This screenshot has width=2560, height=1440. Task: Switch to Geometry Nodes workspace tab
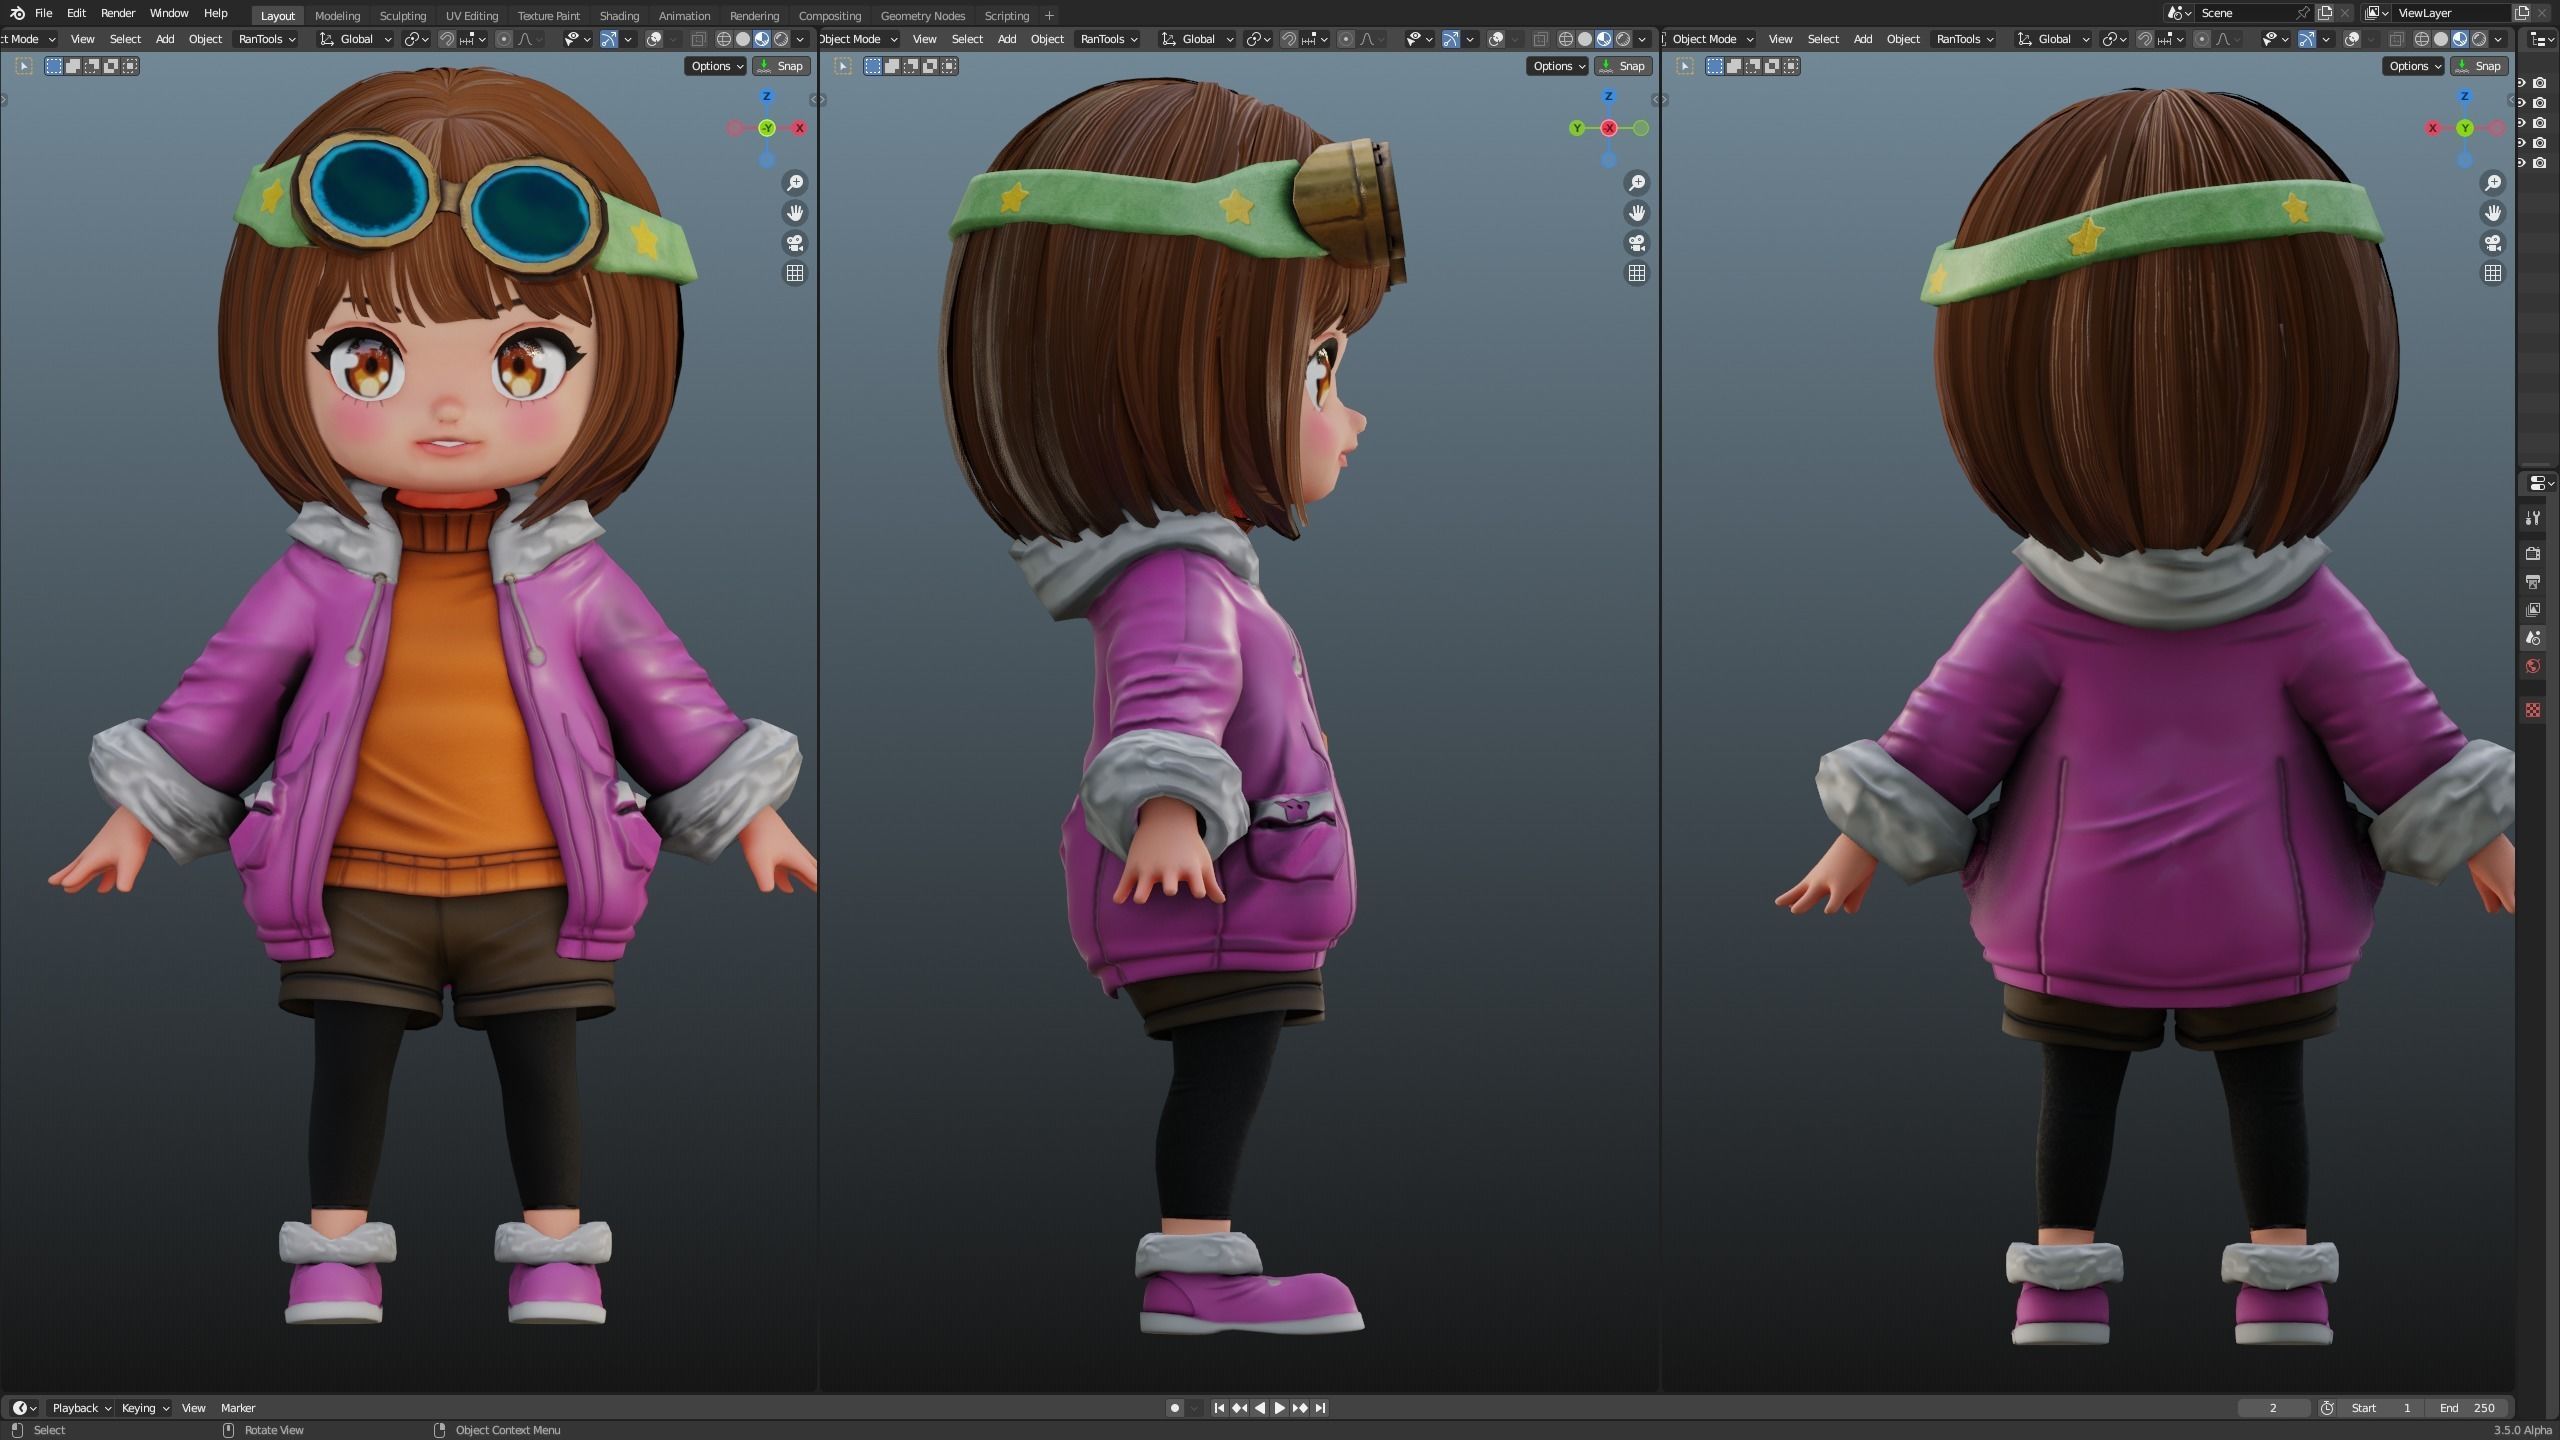click(922, 15)
